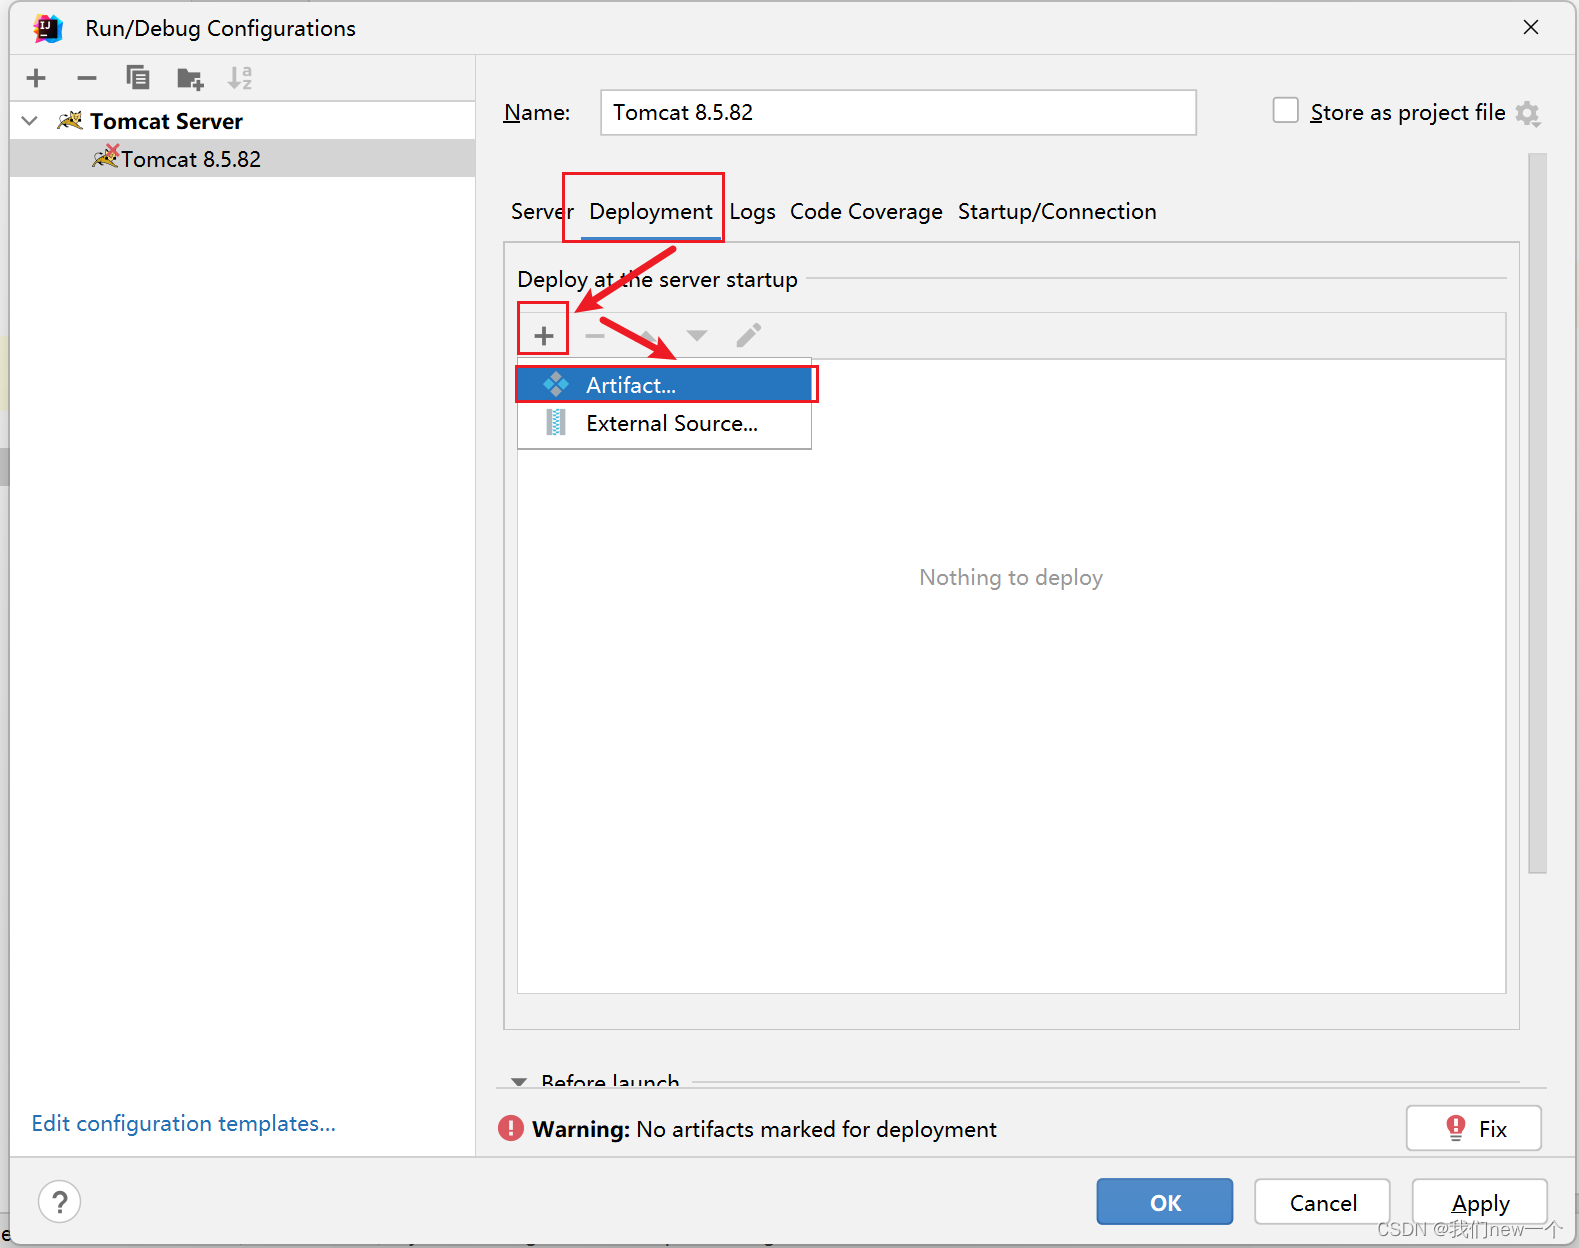Edit the deployment item with pencil

(x=748, y=335)
